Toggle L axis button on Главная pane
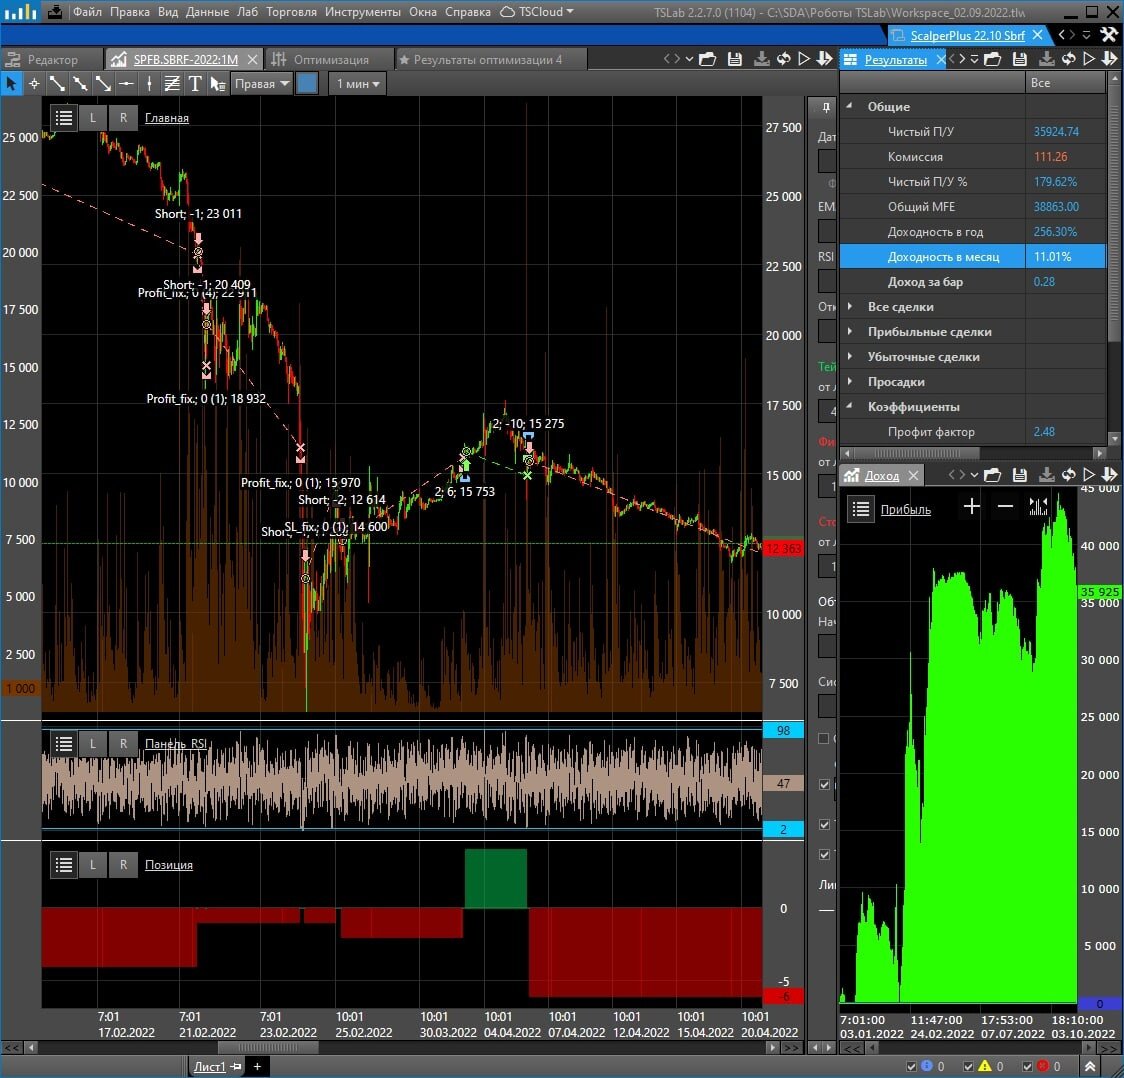Viewport: 1124px width, 1078px height. point(92,118)
